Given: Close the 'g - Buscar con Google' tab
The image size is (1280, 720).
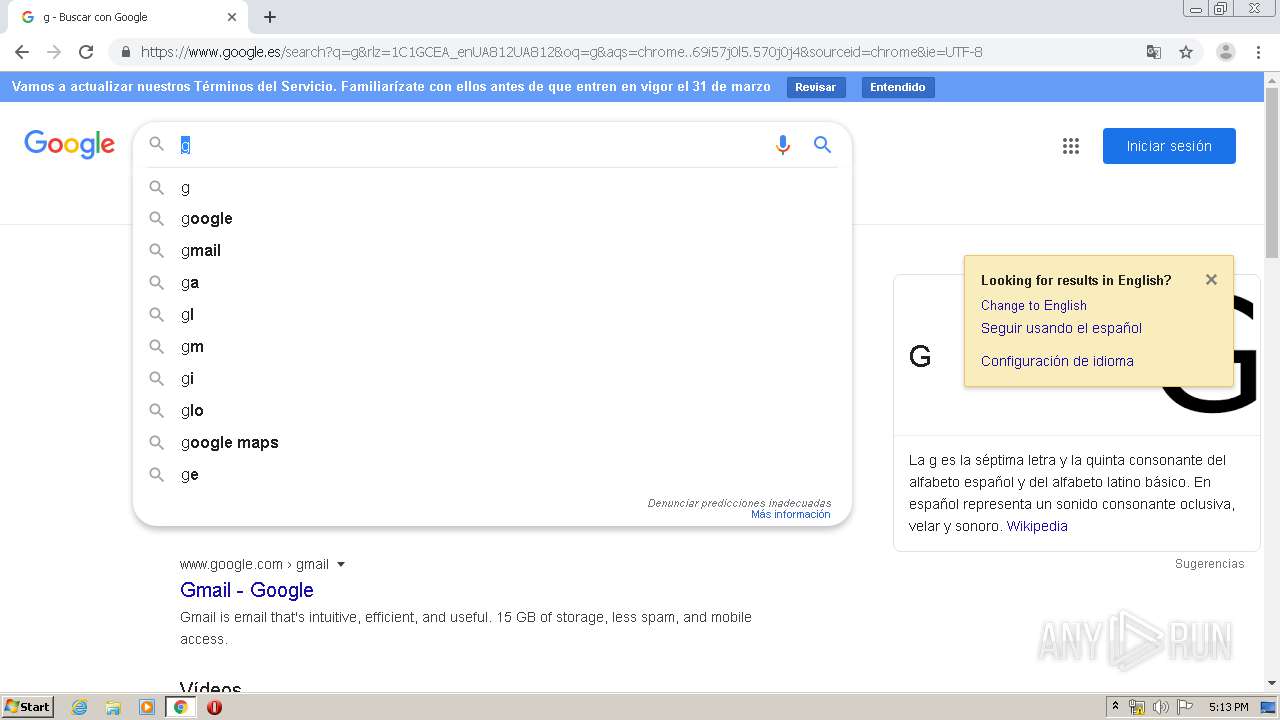Looking at the screenshot, I should pyautogui.click(x=232, y=17).
